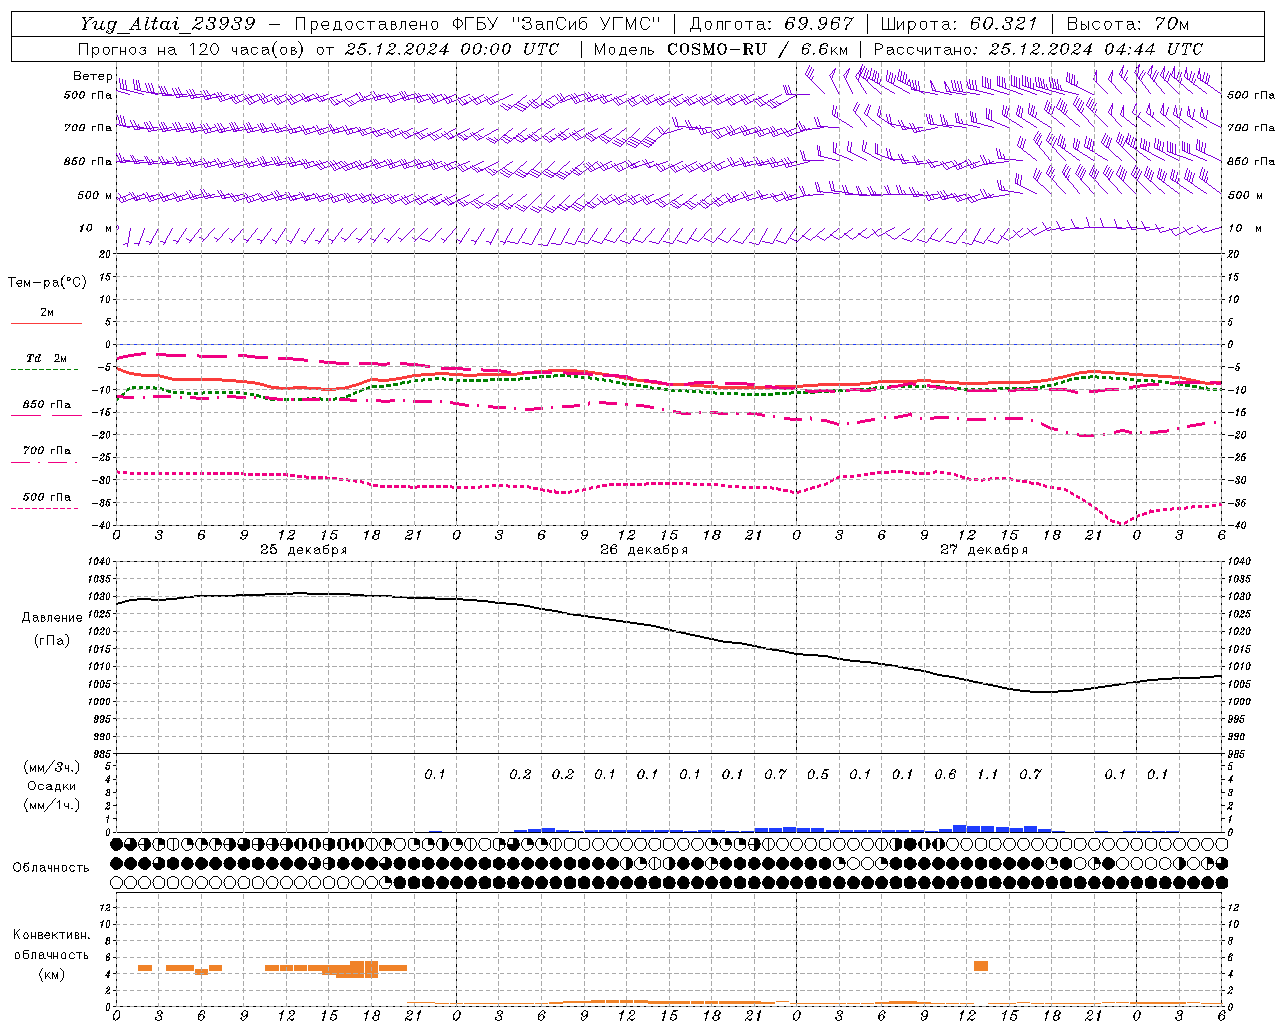Image resolution: width=1280 pixels, height=1024 pixels.
Task: Click the 10 м wind level label on left
Action: [96, 228]
